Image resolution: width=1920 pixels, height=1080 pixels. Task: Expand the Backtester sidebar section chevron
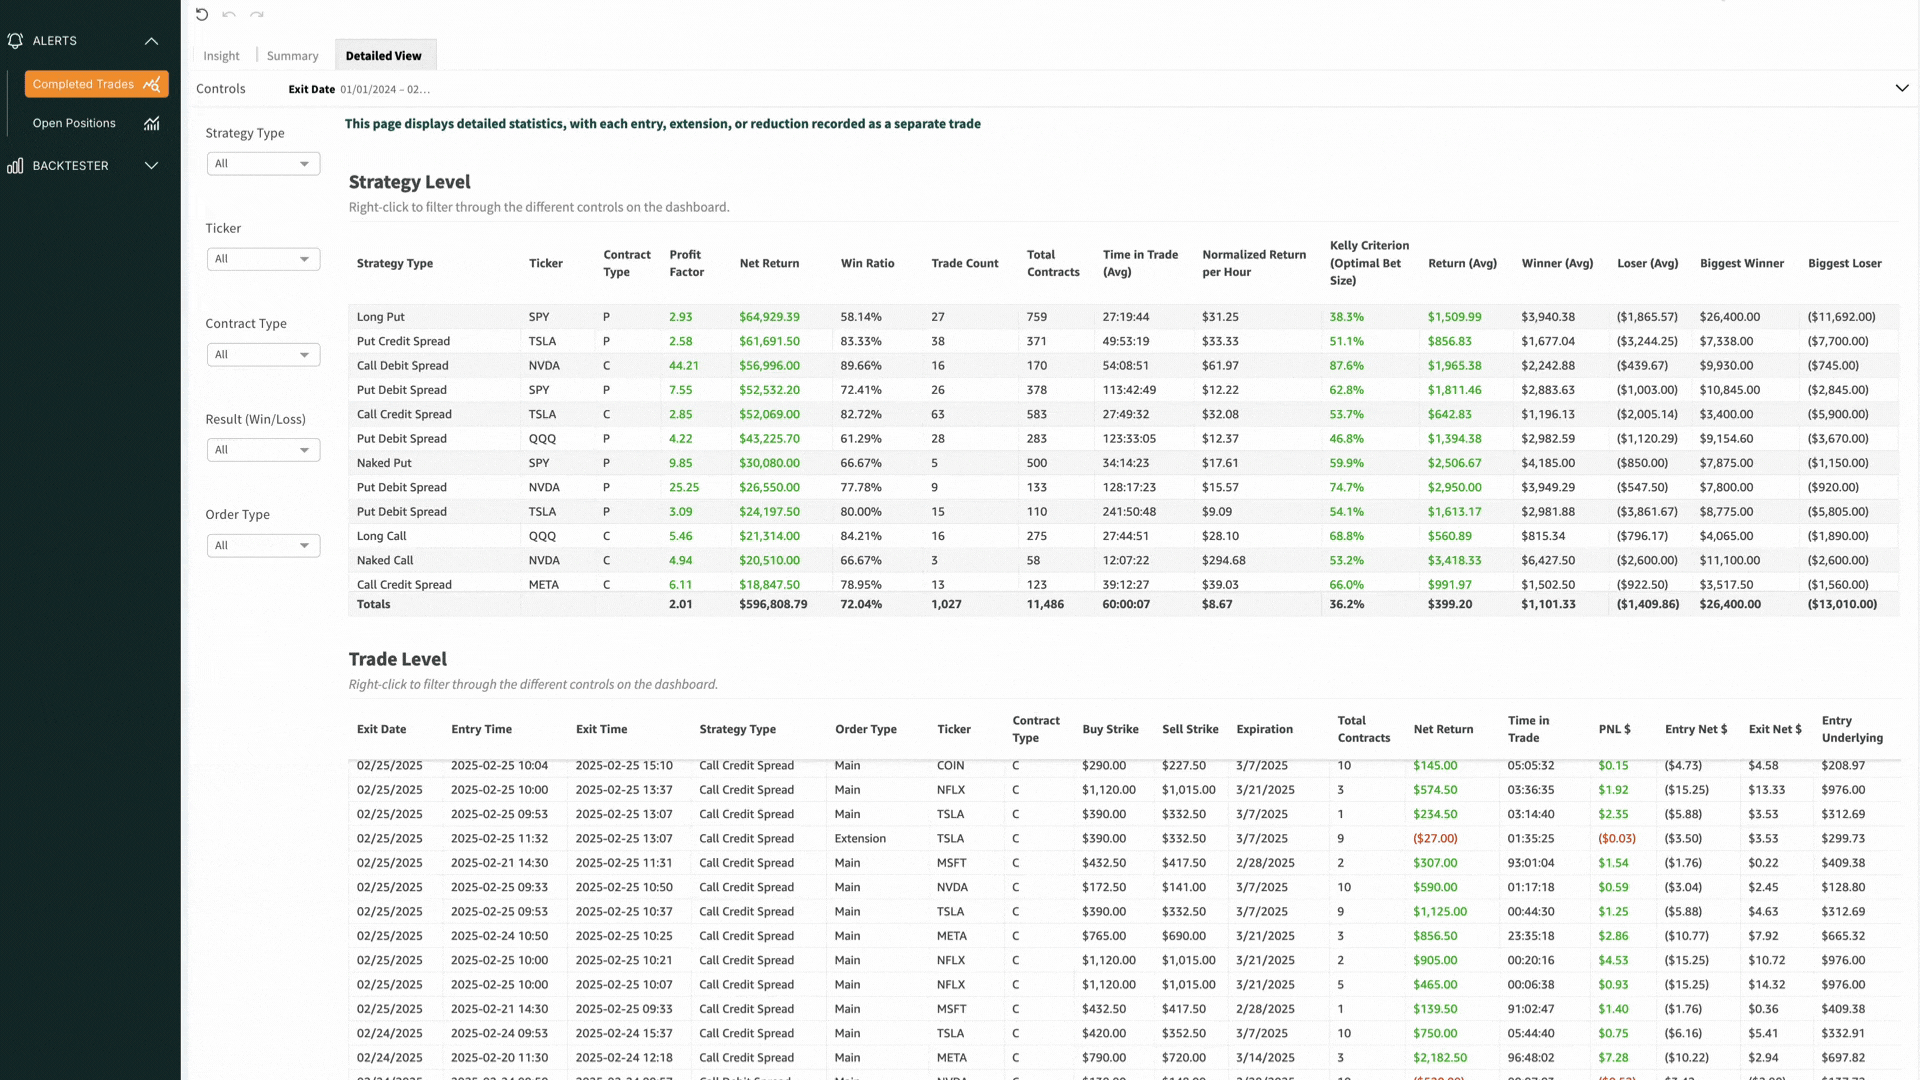pos(151,166)
